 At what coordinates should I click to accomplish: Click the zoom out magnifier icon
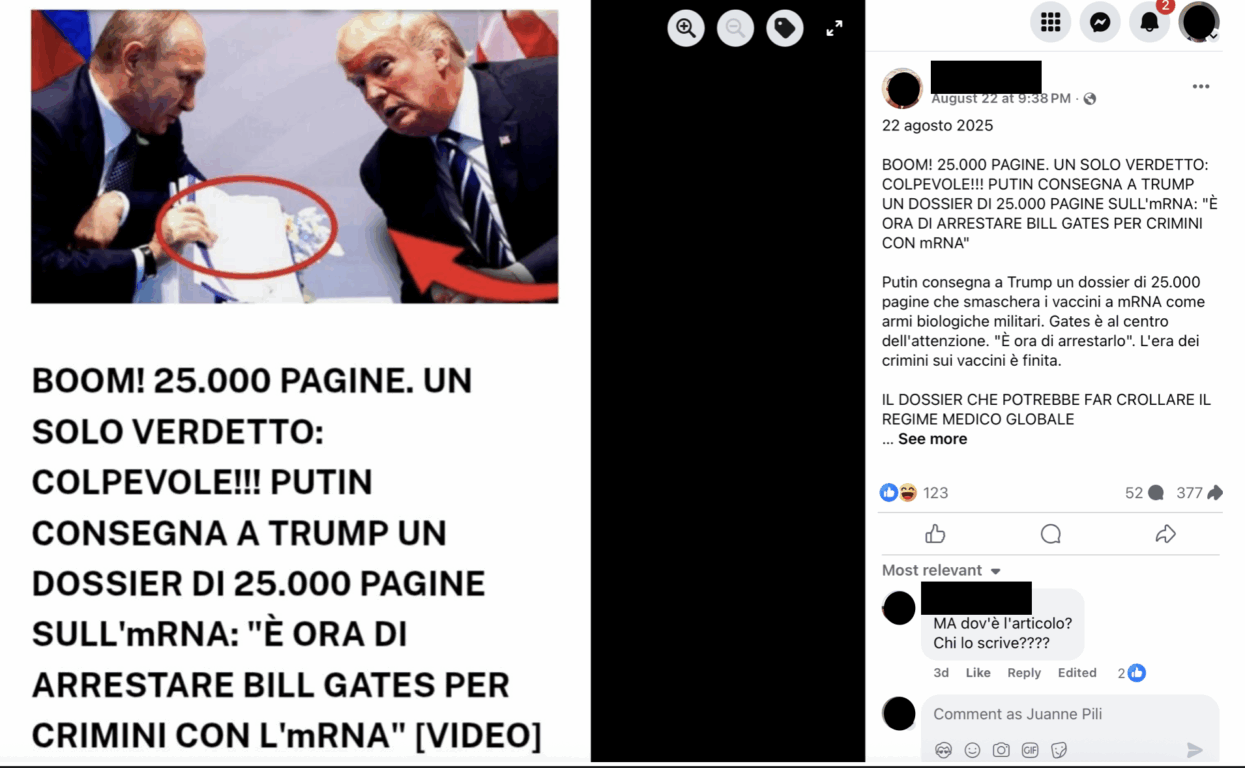[x=735, y=28]
